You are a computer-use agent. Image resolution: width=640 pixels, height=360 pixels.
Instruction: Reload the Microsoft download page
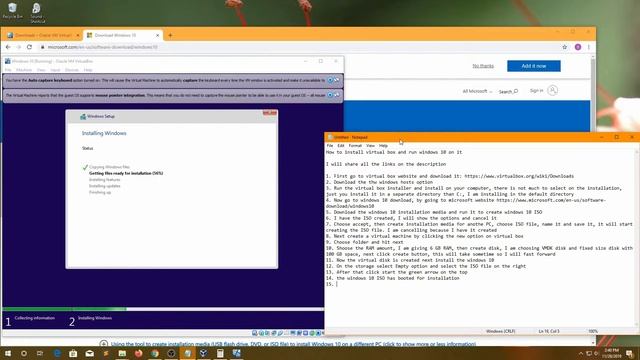click(29, 47)
